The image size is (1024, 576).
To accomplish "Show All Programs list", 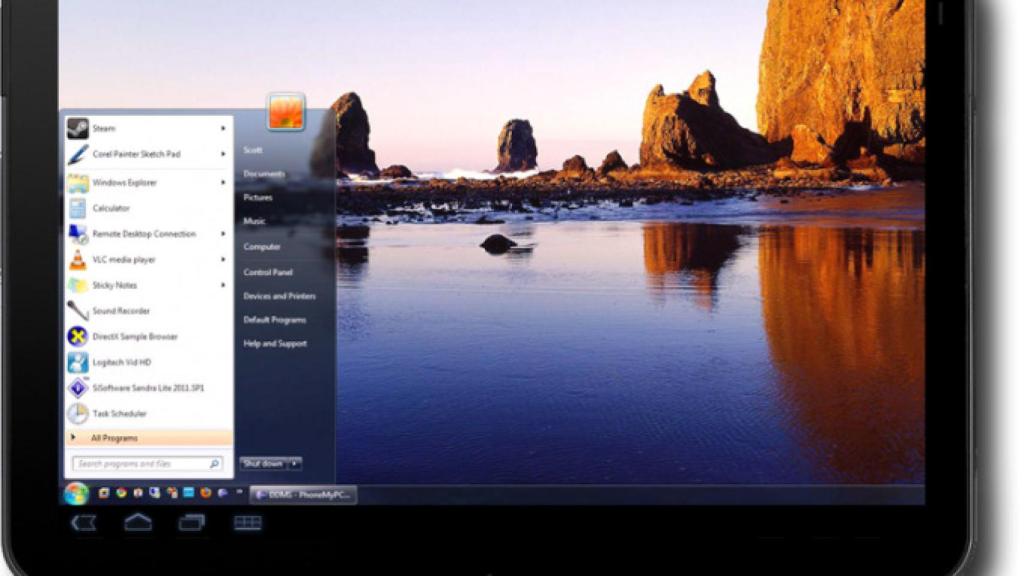I will coord(114,438).
